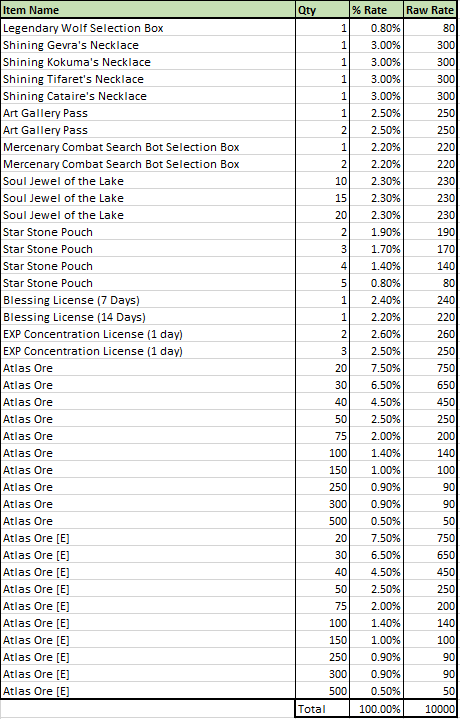Screen dimensions: 460x719
Task: Select the Shining Cataire's Necklace cell
Action: coord(148,96)
